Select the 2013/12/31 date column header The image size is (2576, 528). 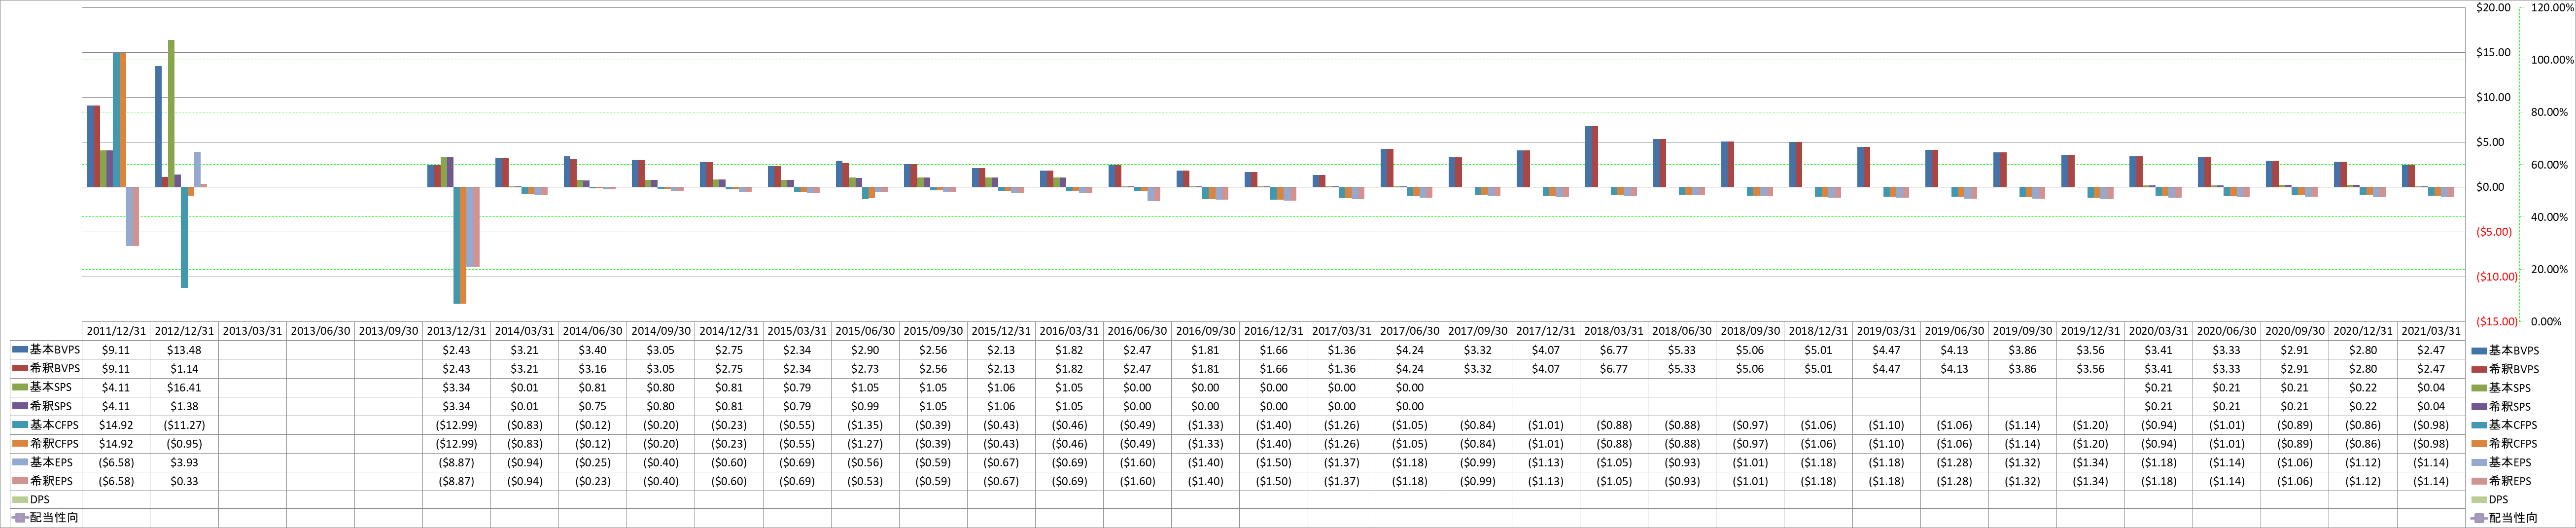click(x=456, y=331)
